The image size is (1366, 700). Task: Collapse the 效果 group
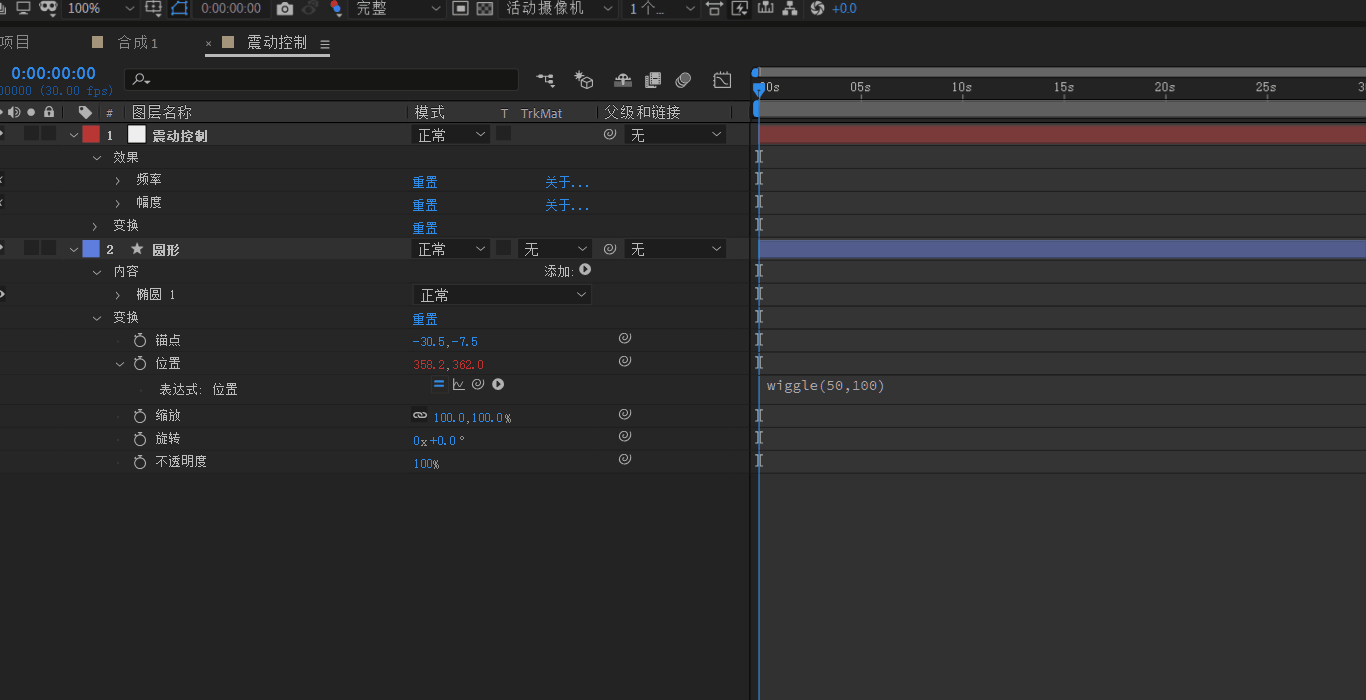[x=97, y=158]
